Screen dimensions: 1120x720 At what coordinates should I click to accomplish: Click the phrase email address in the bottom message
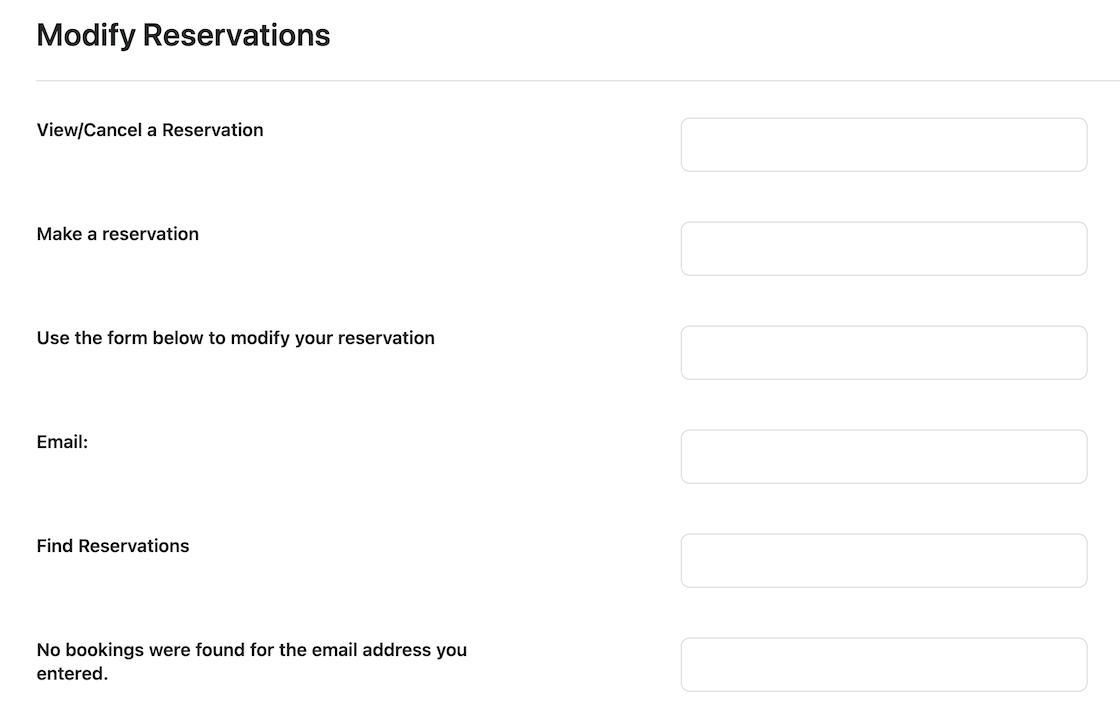pos(372,650)
